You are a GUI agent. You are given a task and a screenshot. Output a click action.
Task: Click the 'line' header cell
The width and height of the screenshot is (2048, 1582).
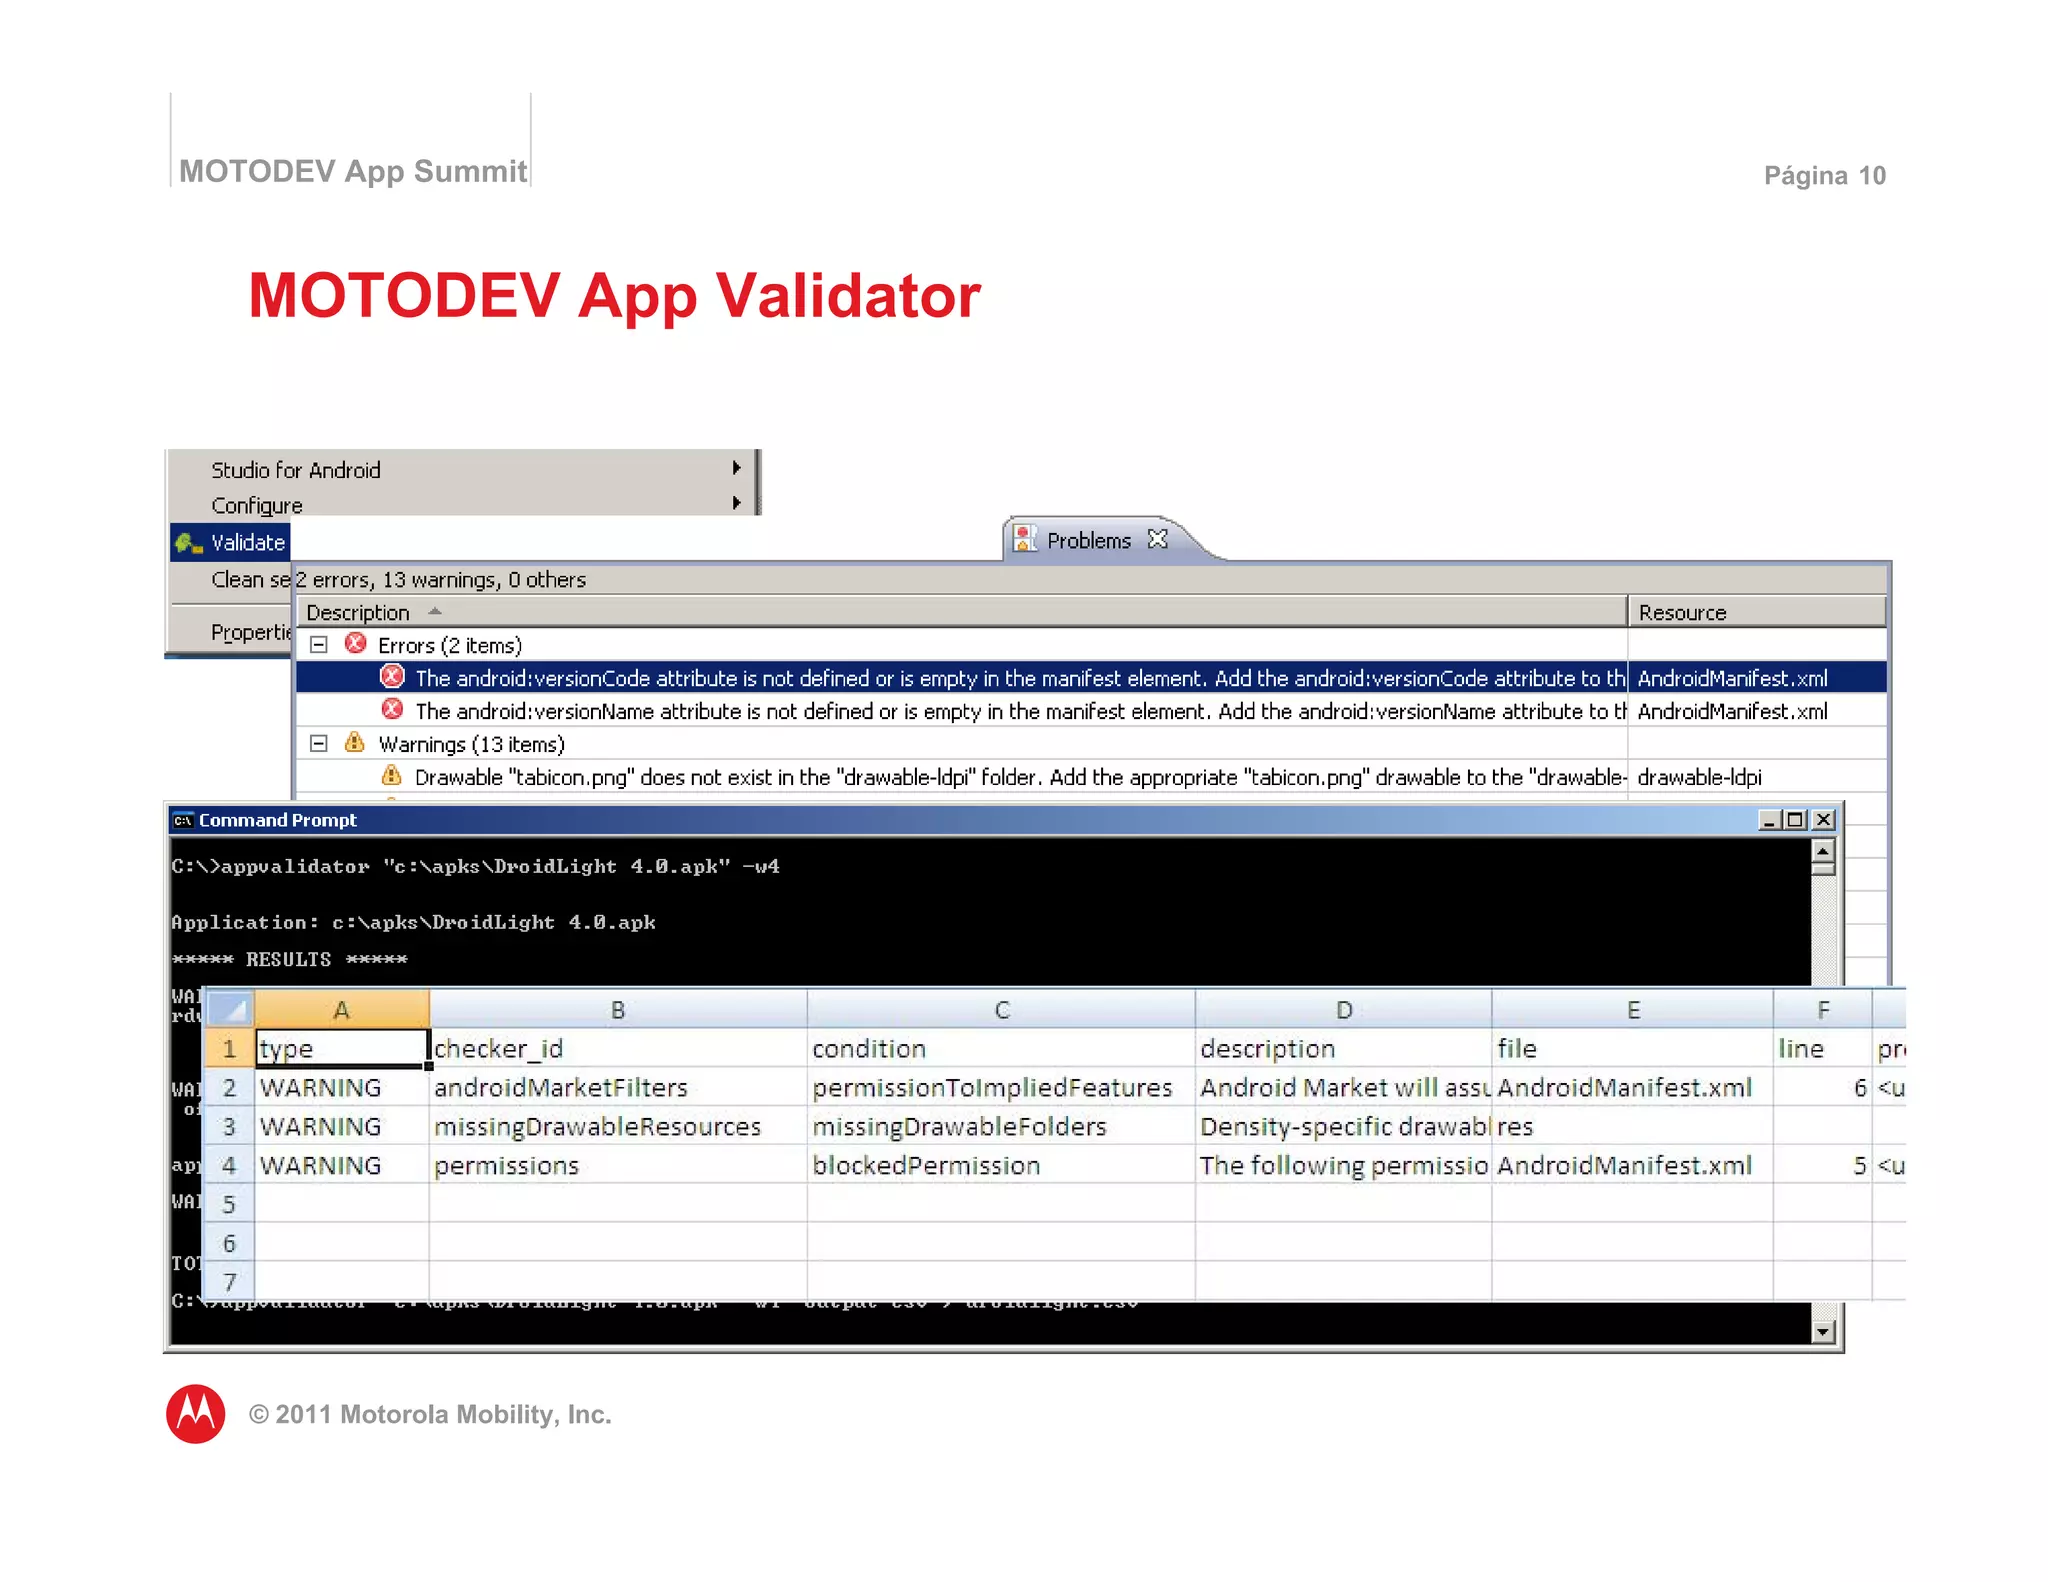(1823, 1048)
